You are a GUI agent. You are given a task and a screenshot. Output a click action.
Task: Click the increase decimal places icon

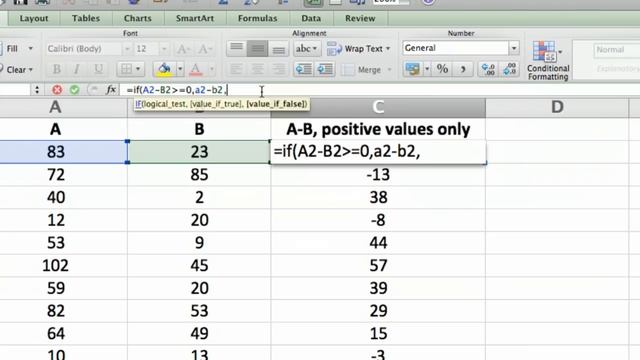(489, 69)
